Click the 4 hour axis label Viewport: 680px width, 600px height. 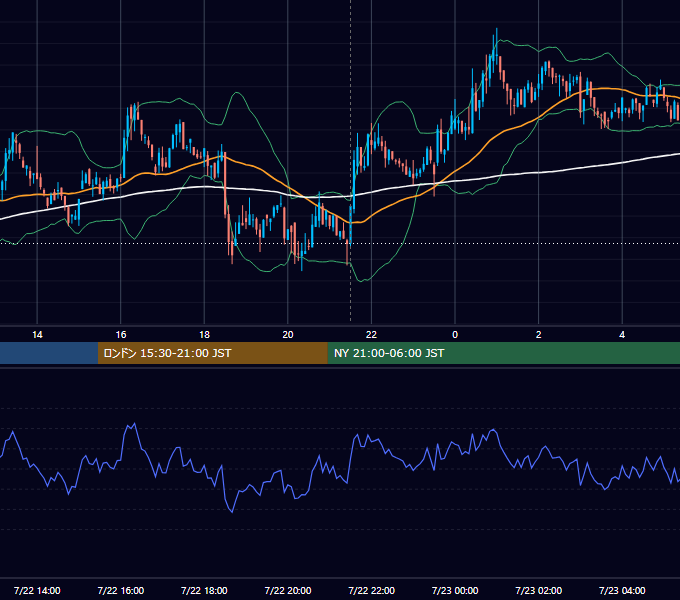coord(622,335)
